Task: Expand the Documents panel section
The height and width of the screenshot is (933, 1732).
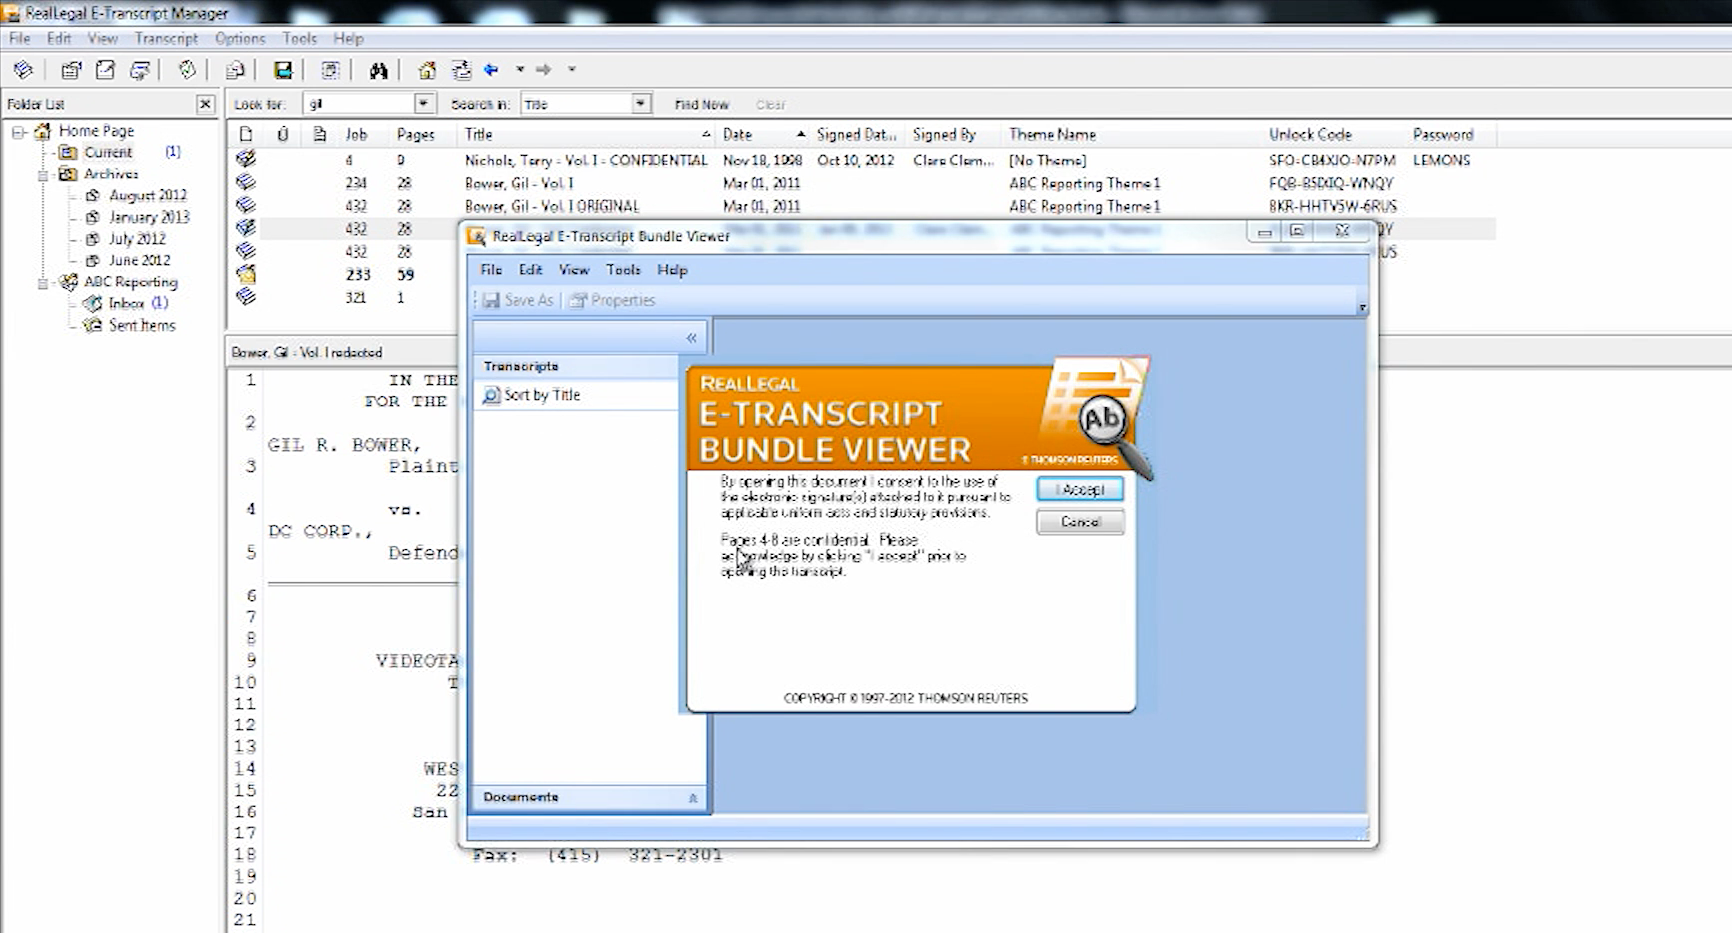Action: click(693, 798)
